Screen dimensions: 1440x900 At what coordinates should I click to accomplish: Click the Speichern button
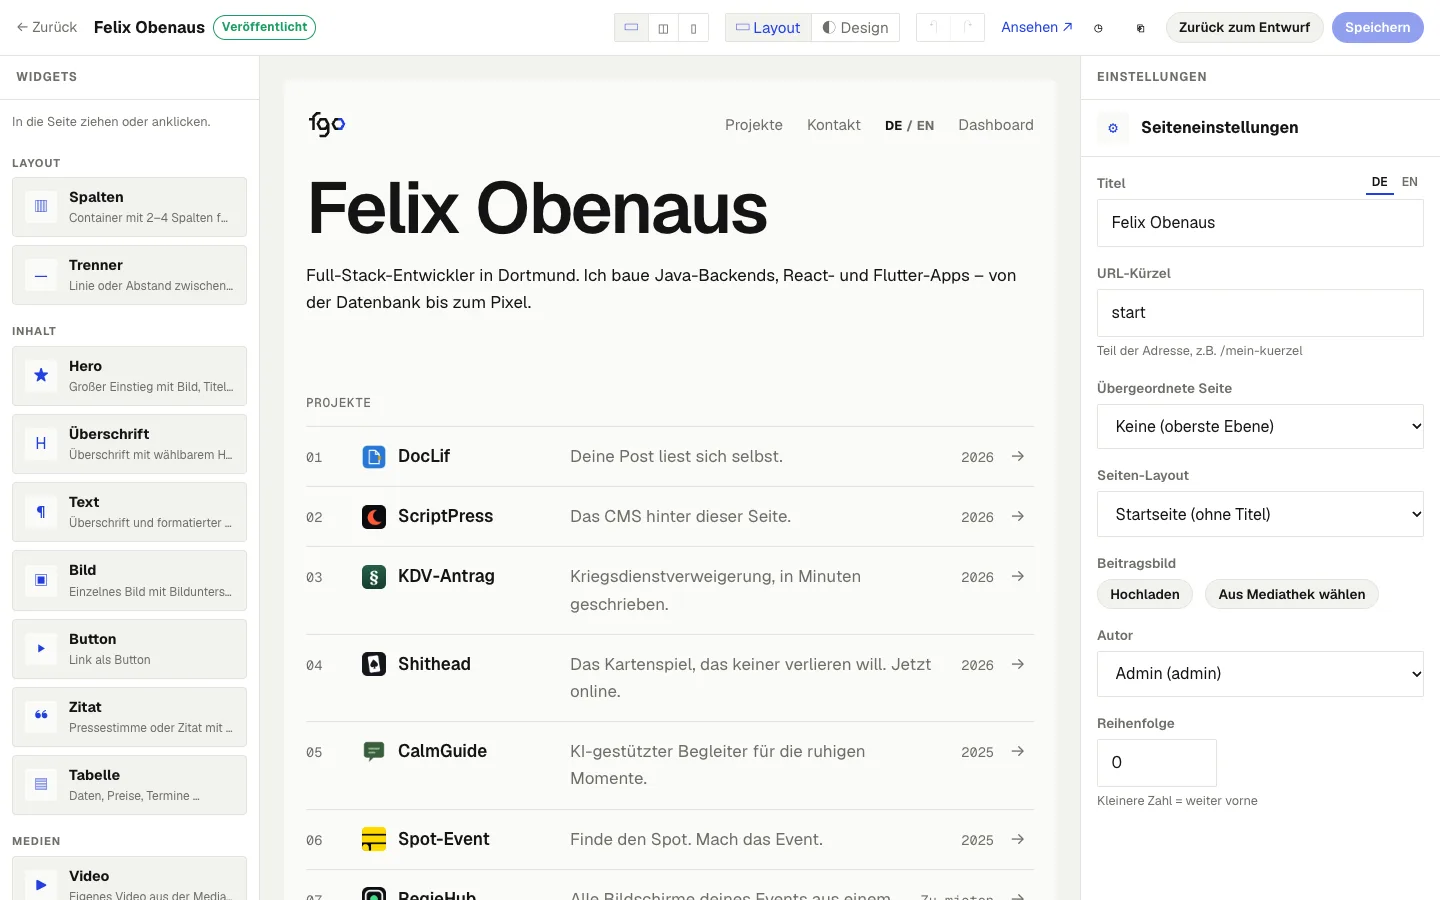tap(1377, 27)
